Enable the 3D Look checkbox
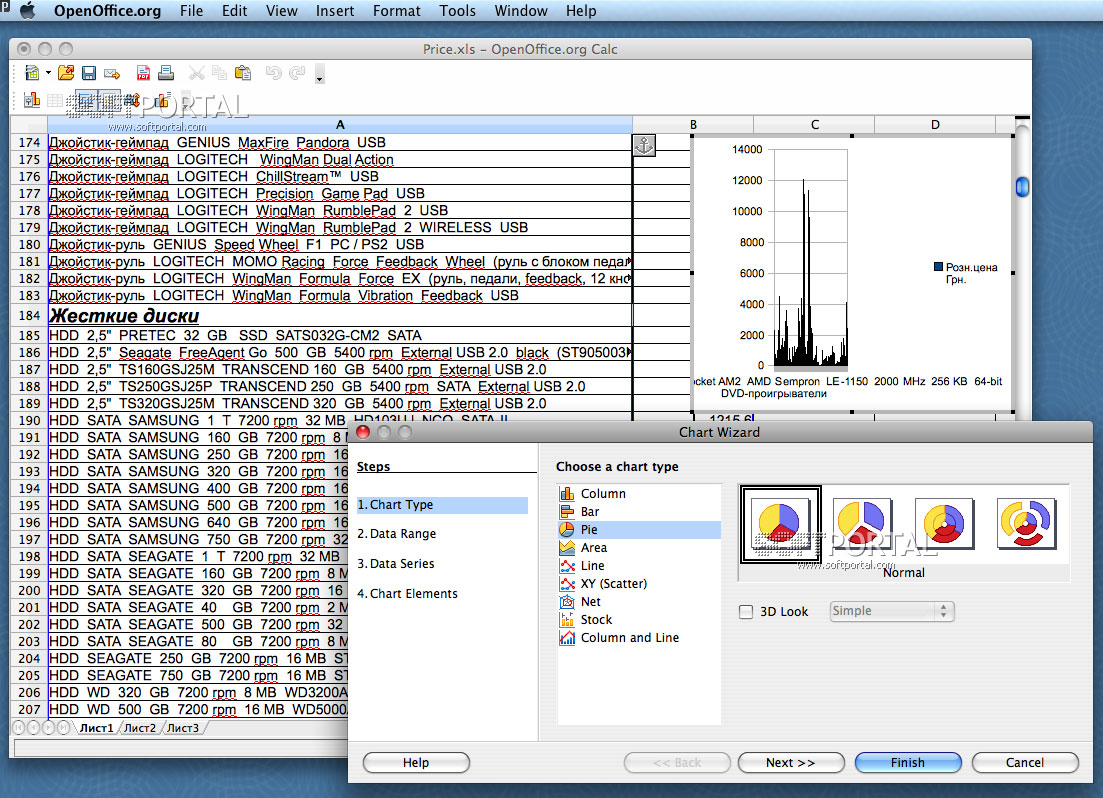The height and width of the screenshot is (798, 1103). pyautogui.click(x=745, y=611)
